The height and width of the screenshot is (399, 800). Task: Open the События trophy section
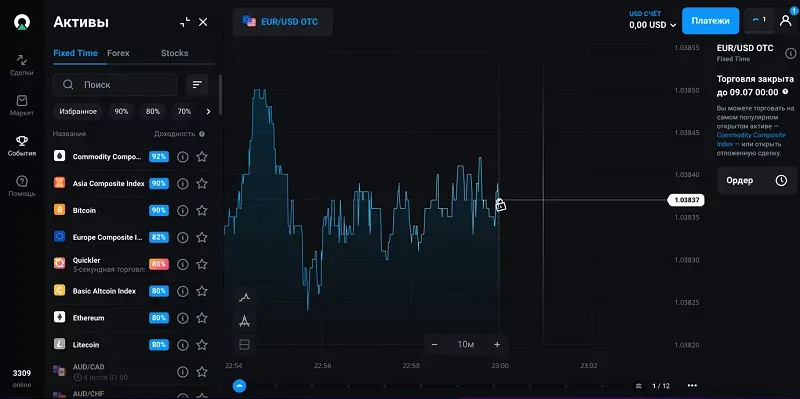(x=22, y=146)
